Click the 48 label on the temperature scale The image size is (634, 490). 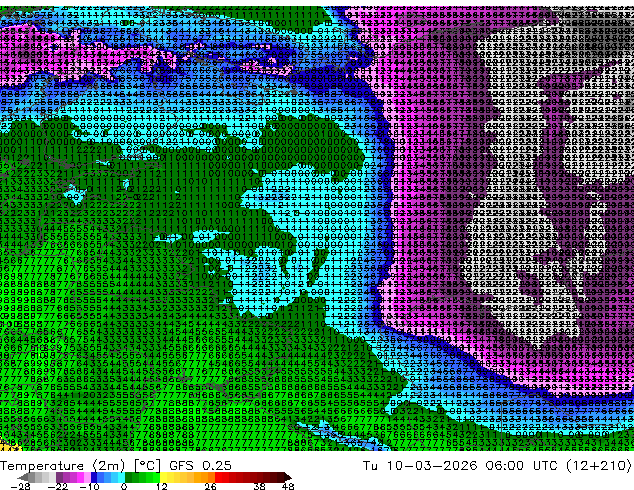point(288,486)
